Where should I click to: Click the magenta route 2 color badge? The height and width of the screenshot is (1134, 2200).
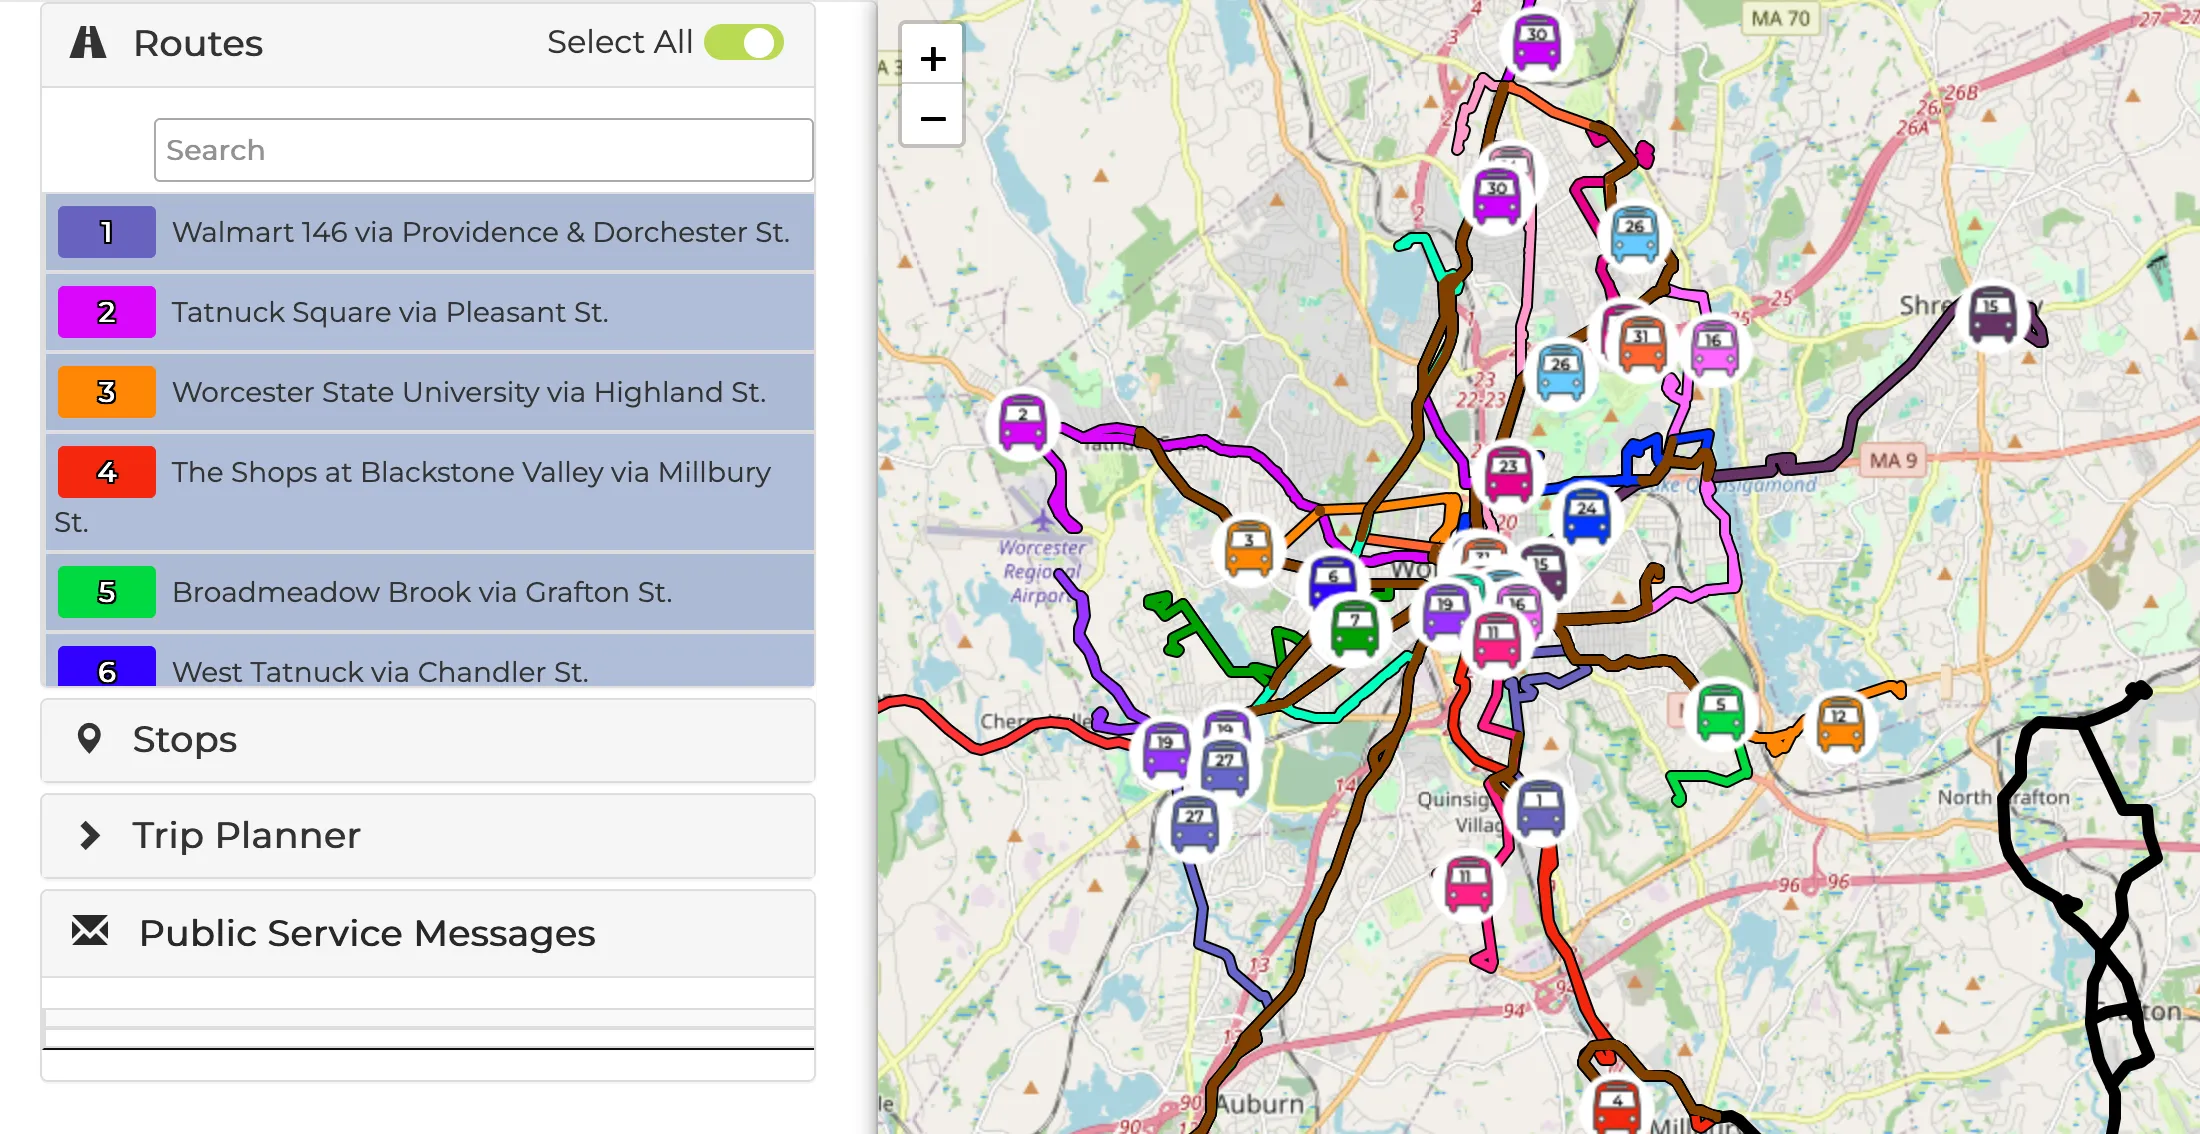click(107, 312)
